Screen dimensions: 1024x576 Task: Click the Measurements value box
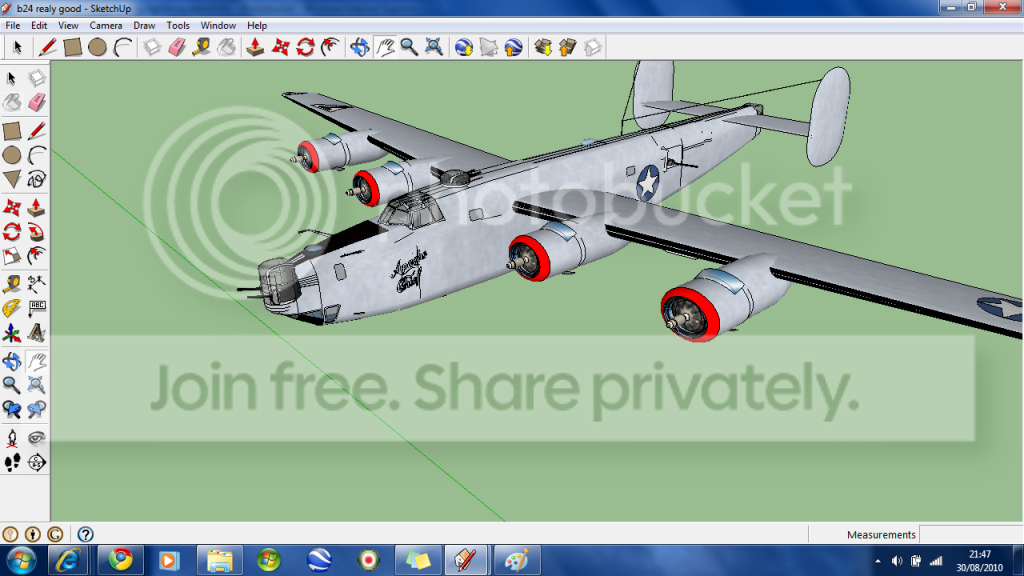coord(970,534)
